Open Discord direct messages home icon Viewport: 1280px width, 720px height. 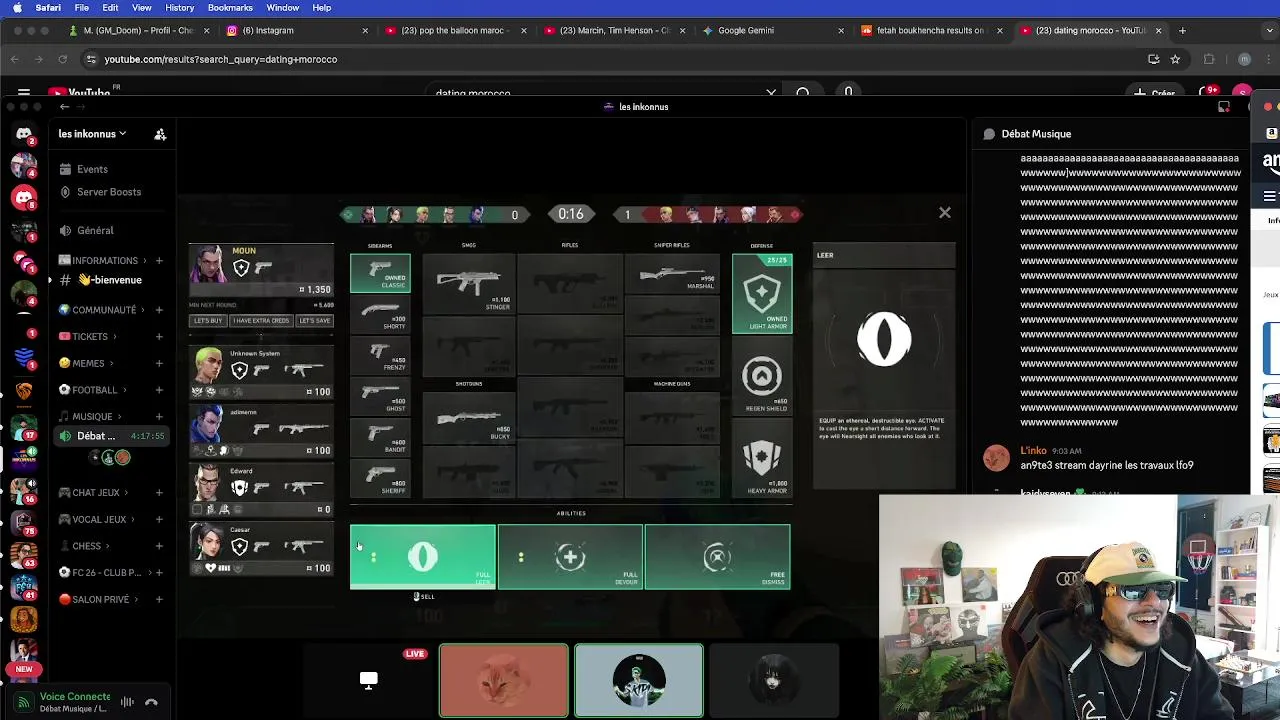pos(24,133)
